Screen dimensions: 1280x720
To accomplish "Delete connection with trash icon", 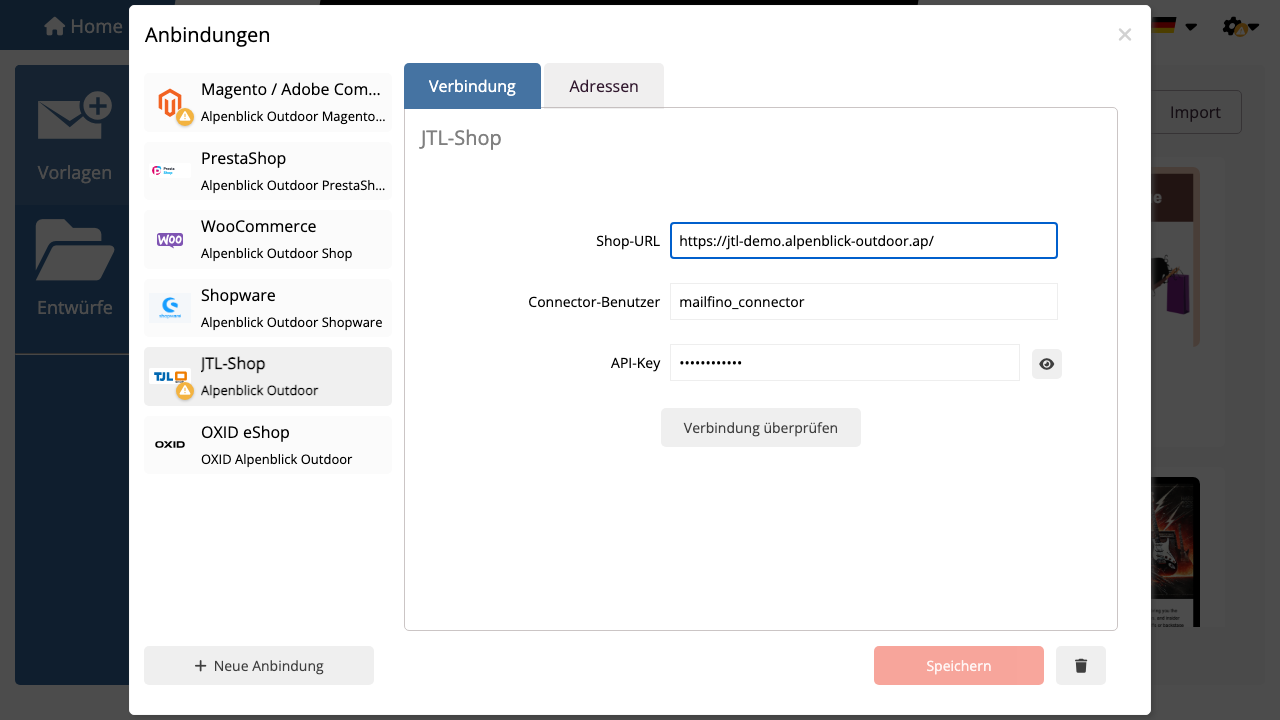I will pos(1081,665).
